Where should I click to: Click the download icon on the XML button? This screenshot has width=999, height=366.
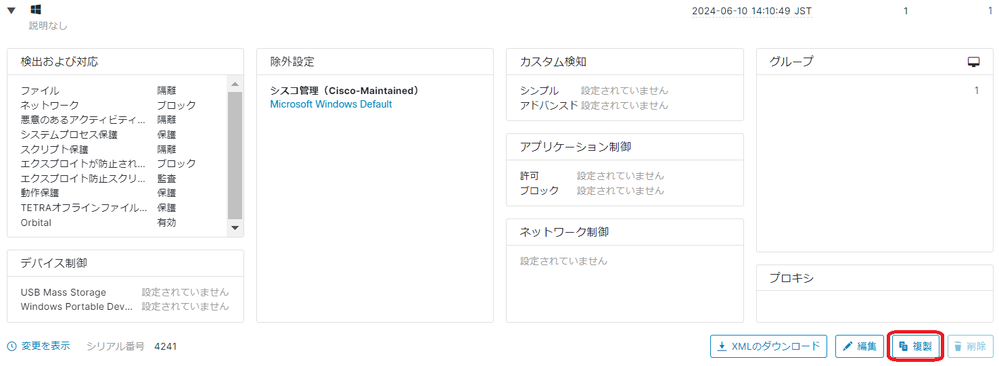(722, 347)
